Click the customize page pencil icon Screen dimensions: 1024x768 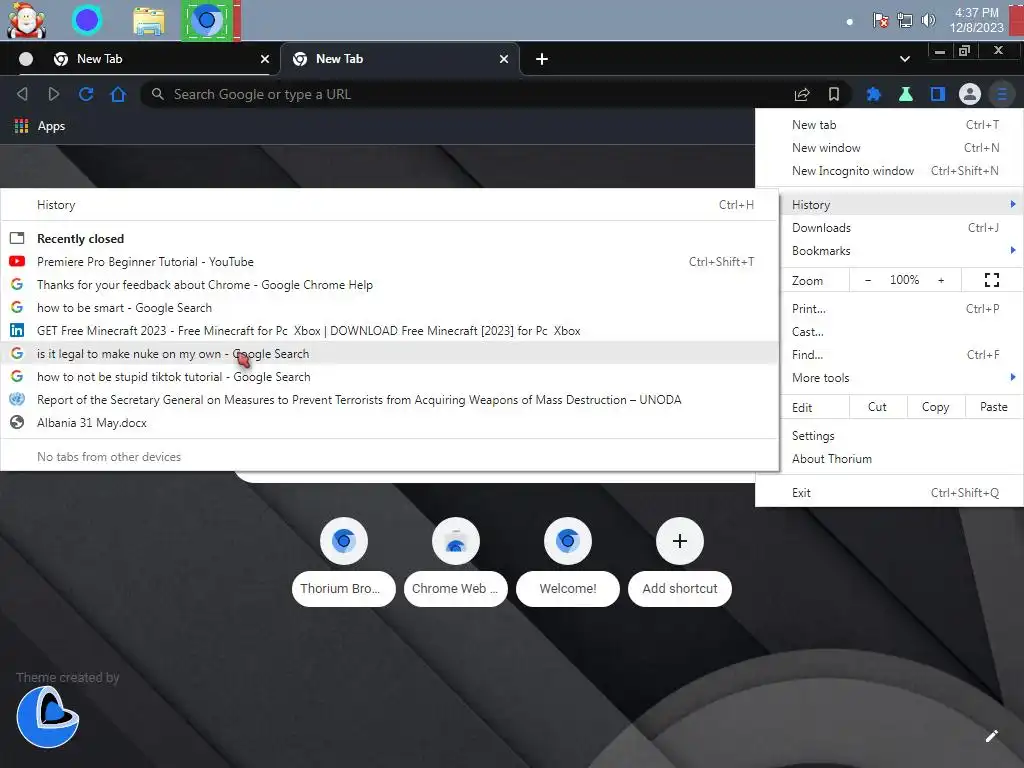pyautogui.click(x=991, y=736)
